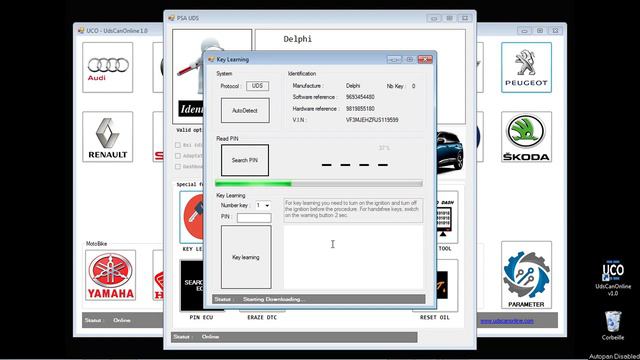Click the UCO window title bar icon
Screen dimensions: 640x360
[81, 31]
